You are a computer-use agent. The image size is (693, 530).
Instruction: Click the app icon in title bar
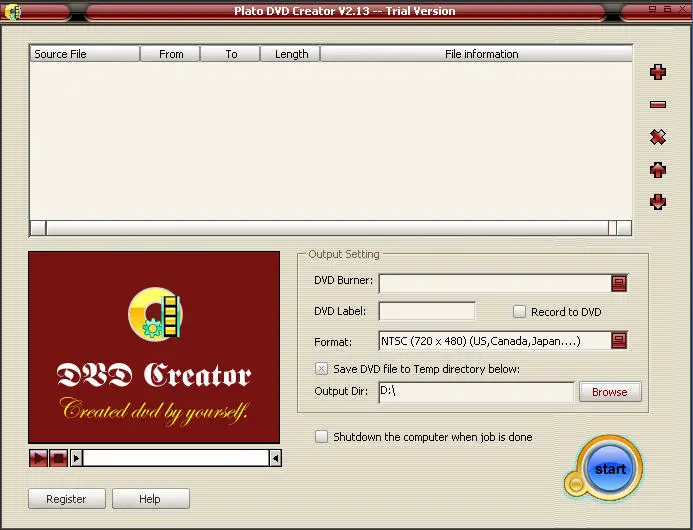coord(12,11)
